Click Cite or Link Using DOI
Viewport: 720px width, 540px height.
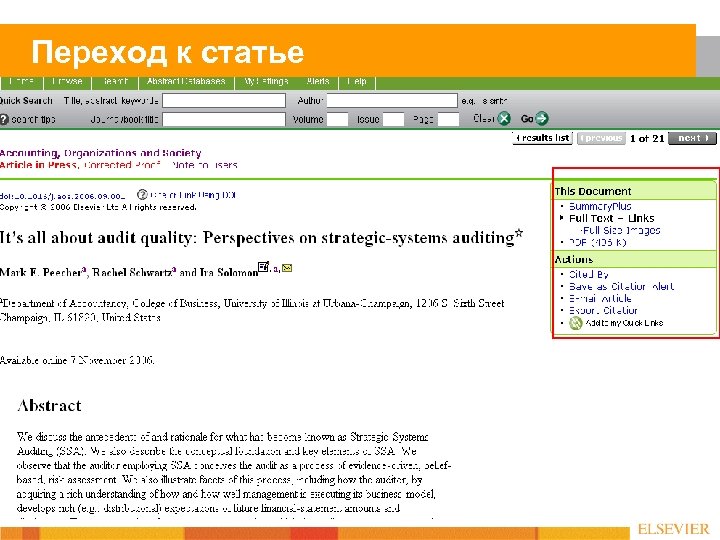[x=193, y=195]
